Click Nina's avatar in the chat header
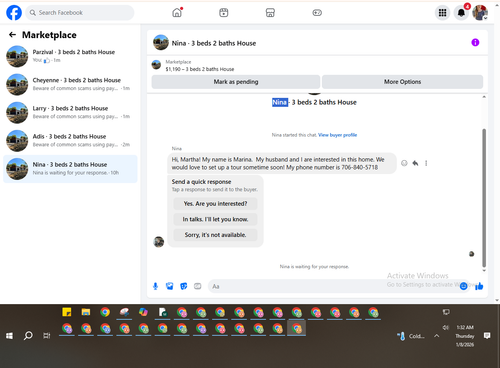This screenshot has width=500, height=368. (161, 43)
